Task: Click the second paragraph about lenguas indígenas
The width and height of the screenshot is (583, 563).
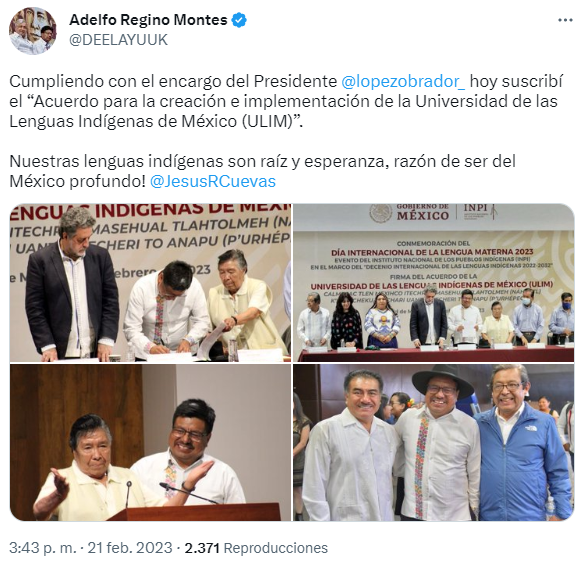Action: point(262,171)
